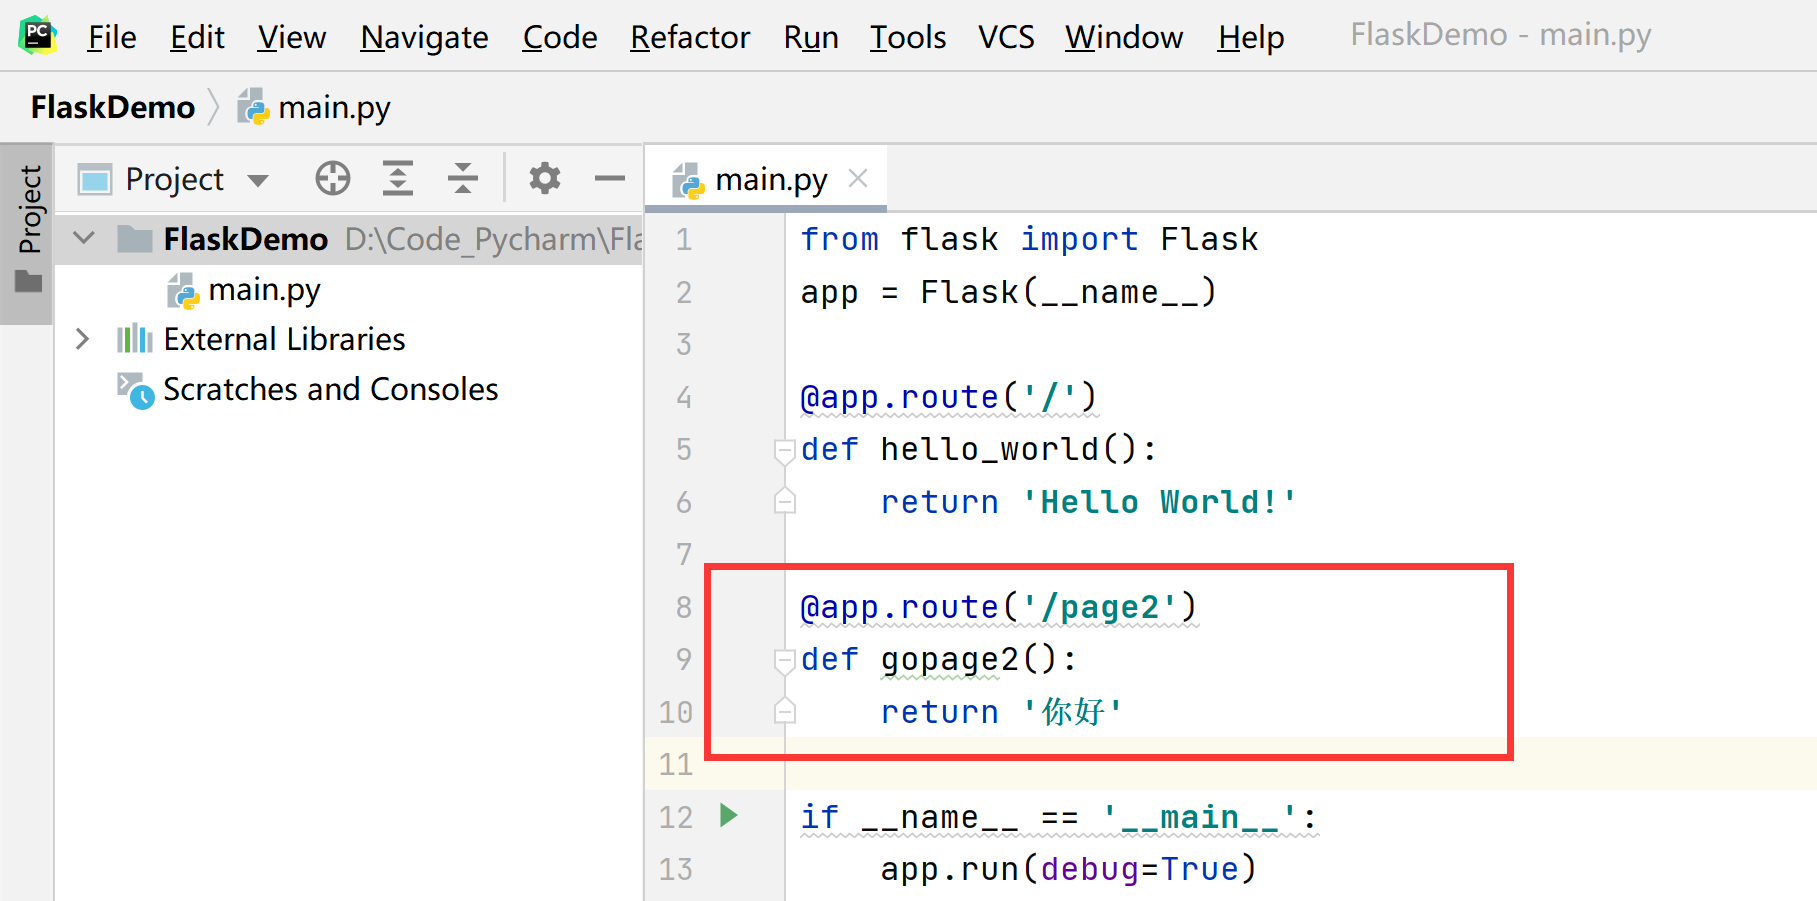
Task: Collapse the FlaskDemo project folder
Action: tap(84, 239)
